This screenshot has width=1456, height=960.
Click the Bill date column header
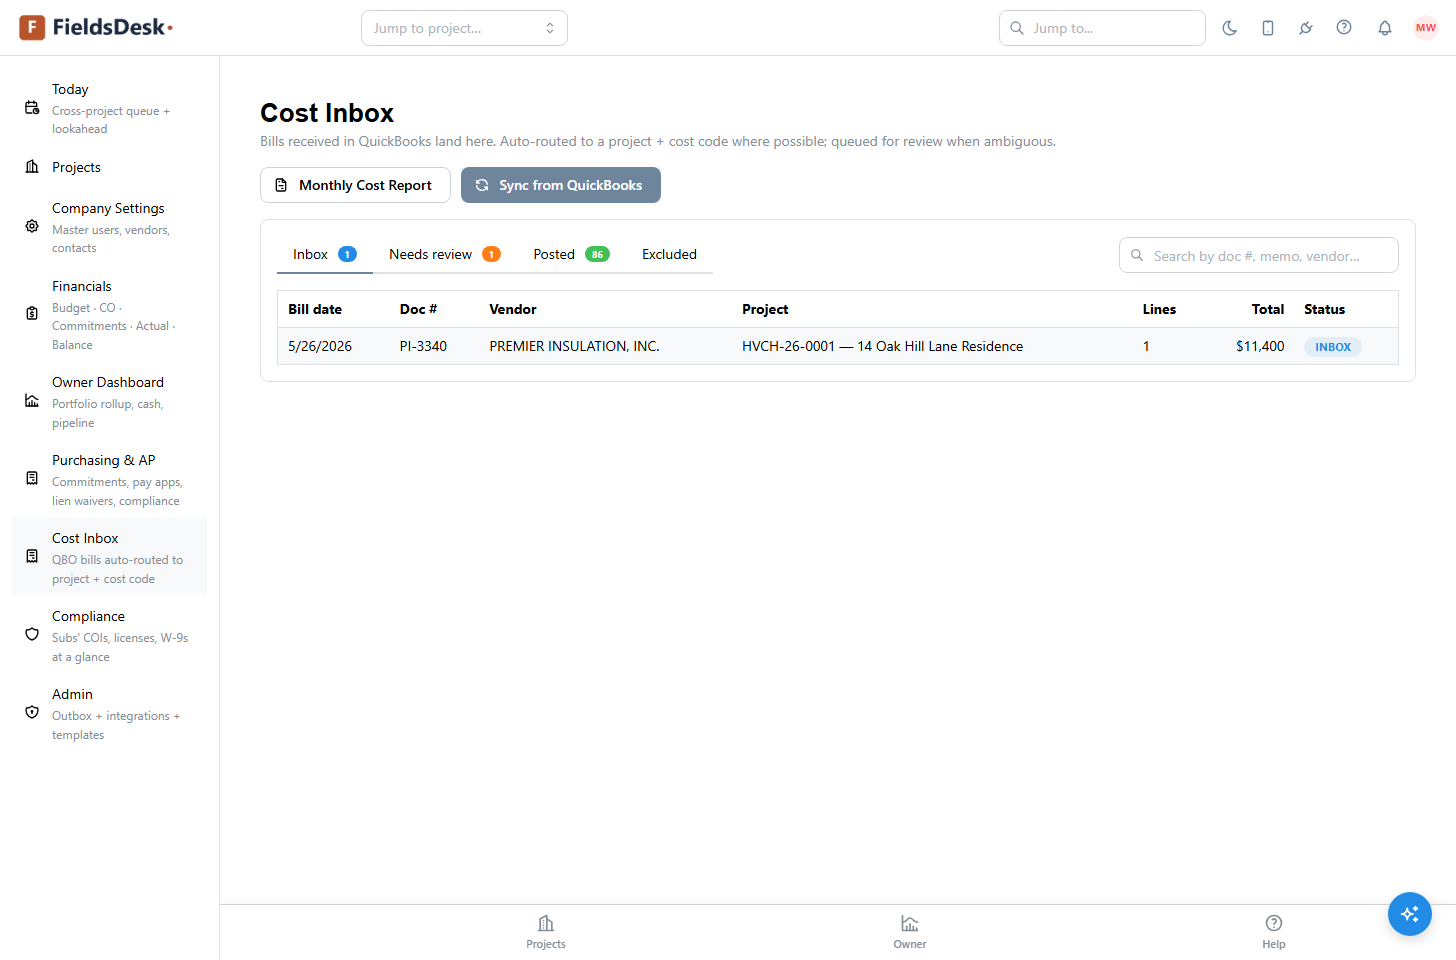(x=315, y=309)
